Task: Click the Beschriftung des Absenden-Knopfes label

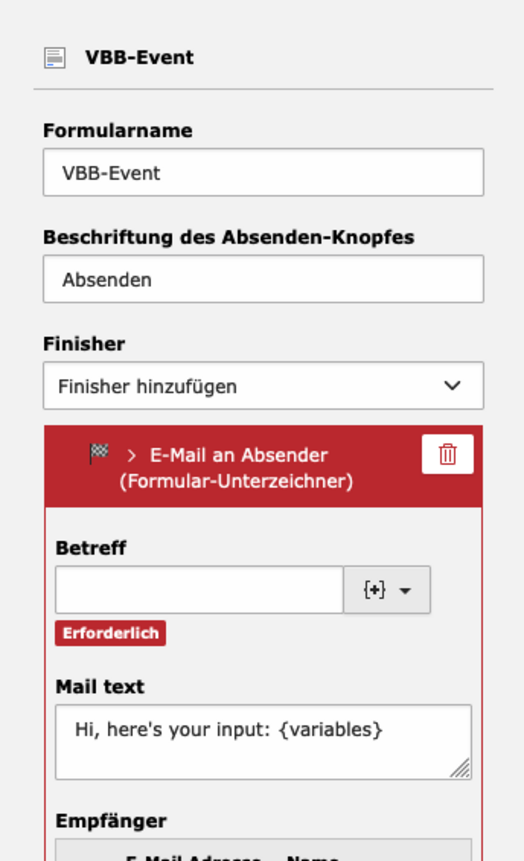Action: tap(228, 237)
